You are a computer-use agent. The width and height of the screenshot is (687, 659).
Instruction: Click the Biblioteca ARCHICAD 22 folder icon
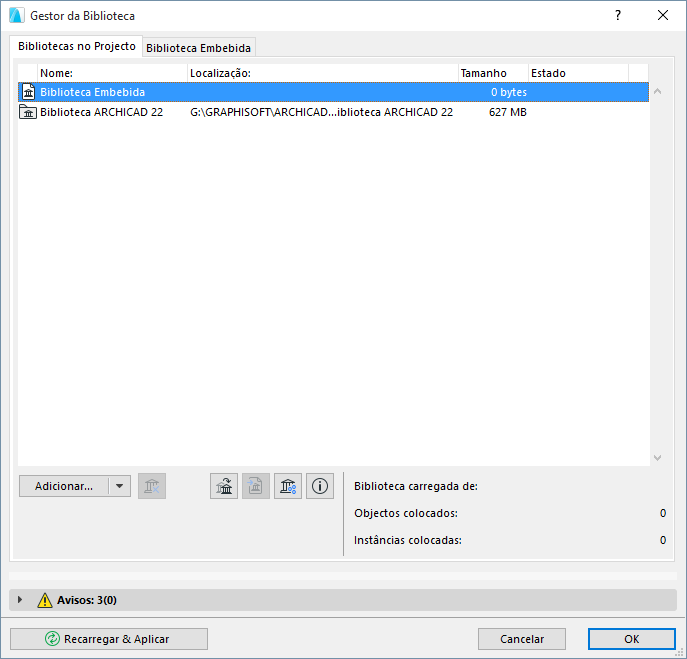click(x=28, y=112)
